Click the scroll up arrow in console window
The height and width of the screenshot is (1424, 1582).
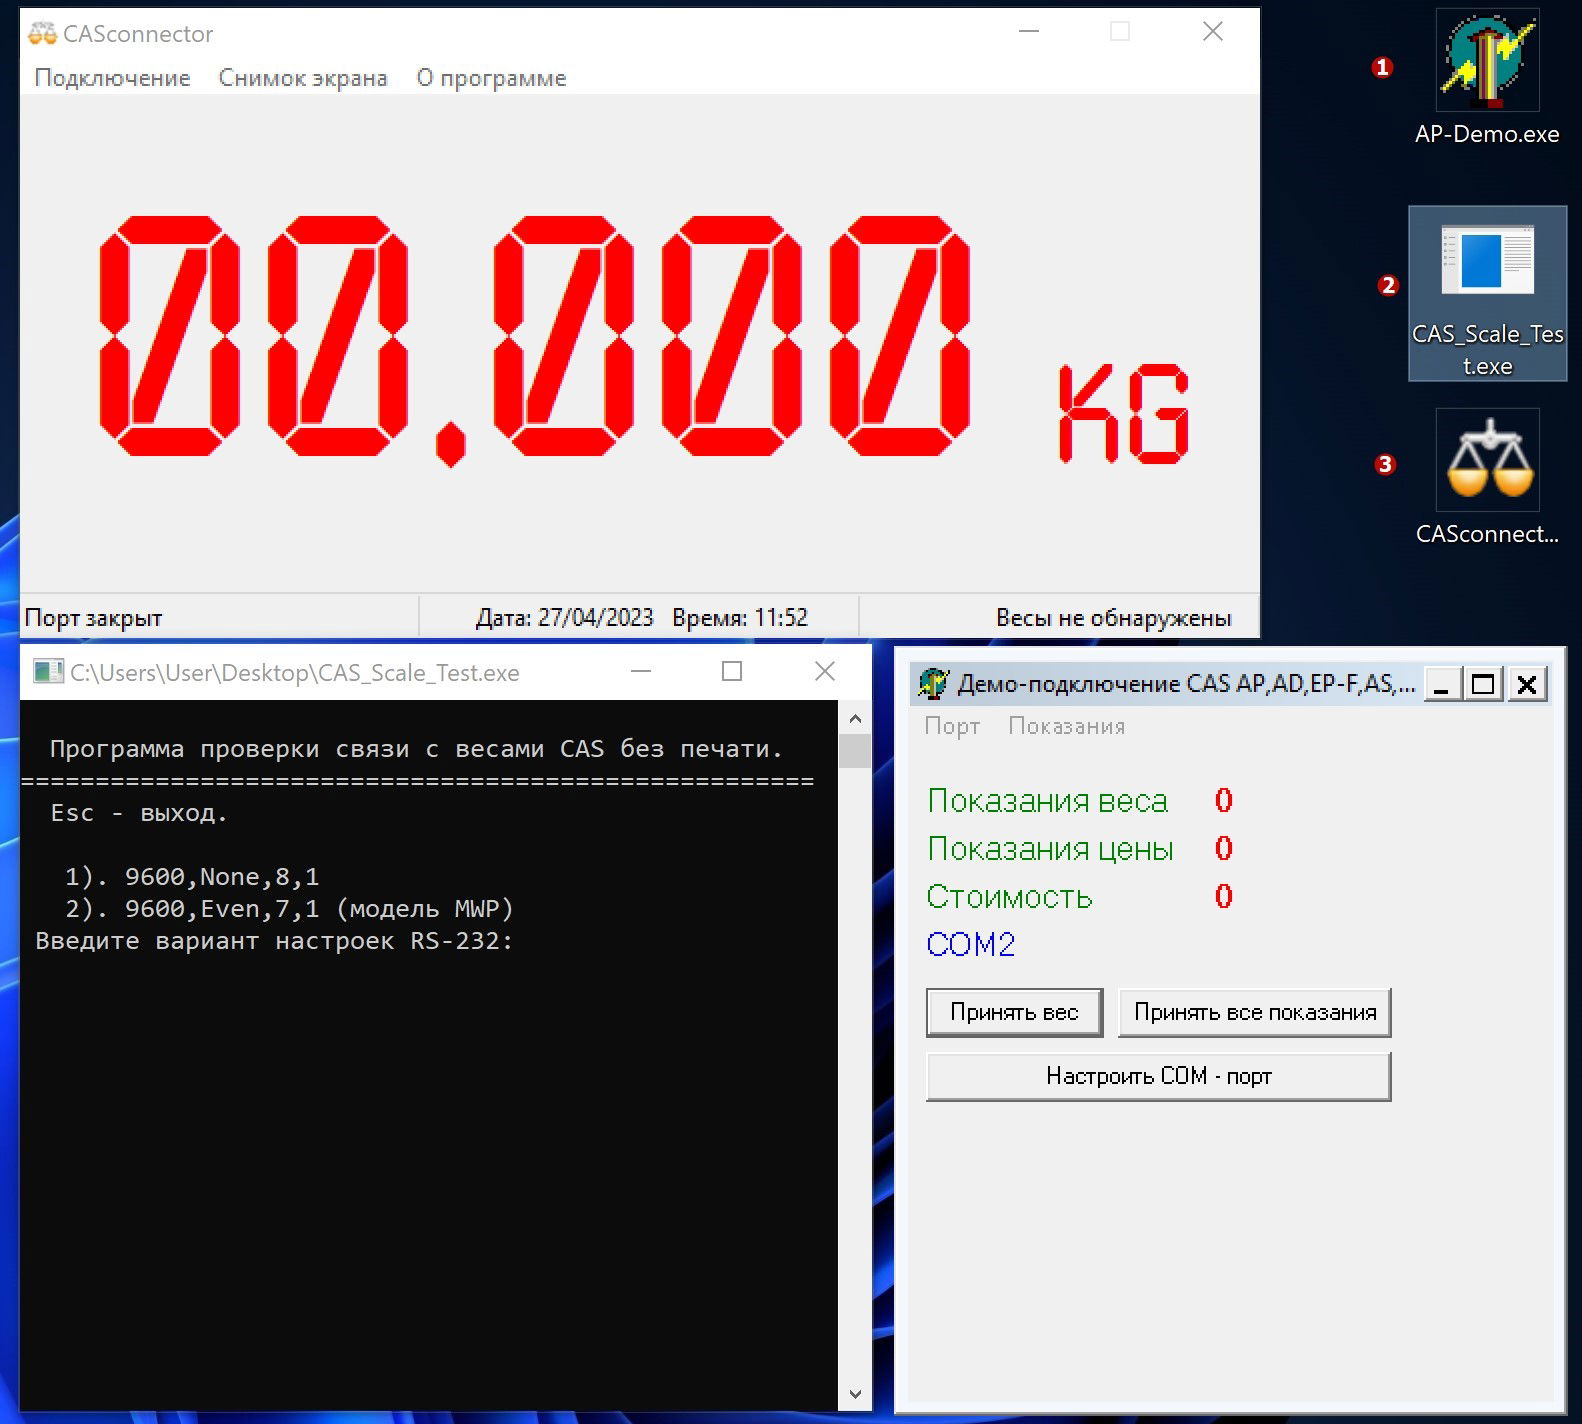[855, 718]
